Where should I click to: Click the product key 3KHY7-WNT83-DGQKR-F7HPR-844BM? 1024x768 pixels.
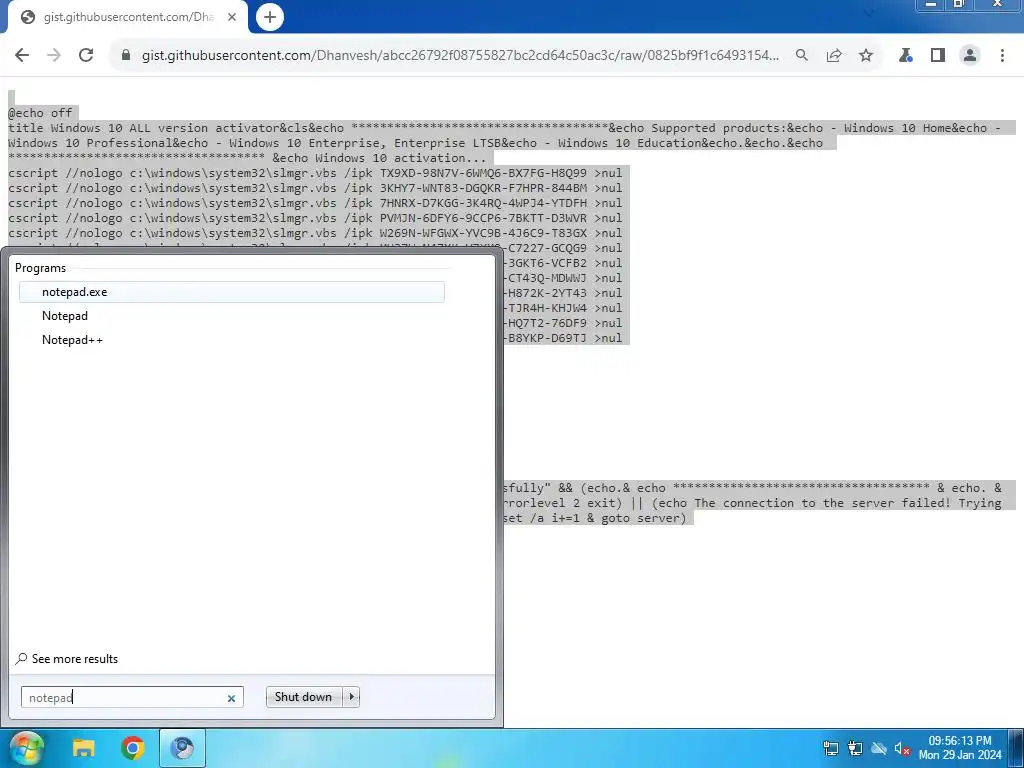483,188
